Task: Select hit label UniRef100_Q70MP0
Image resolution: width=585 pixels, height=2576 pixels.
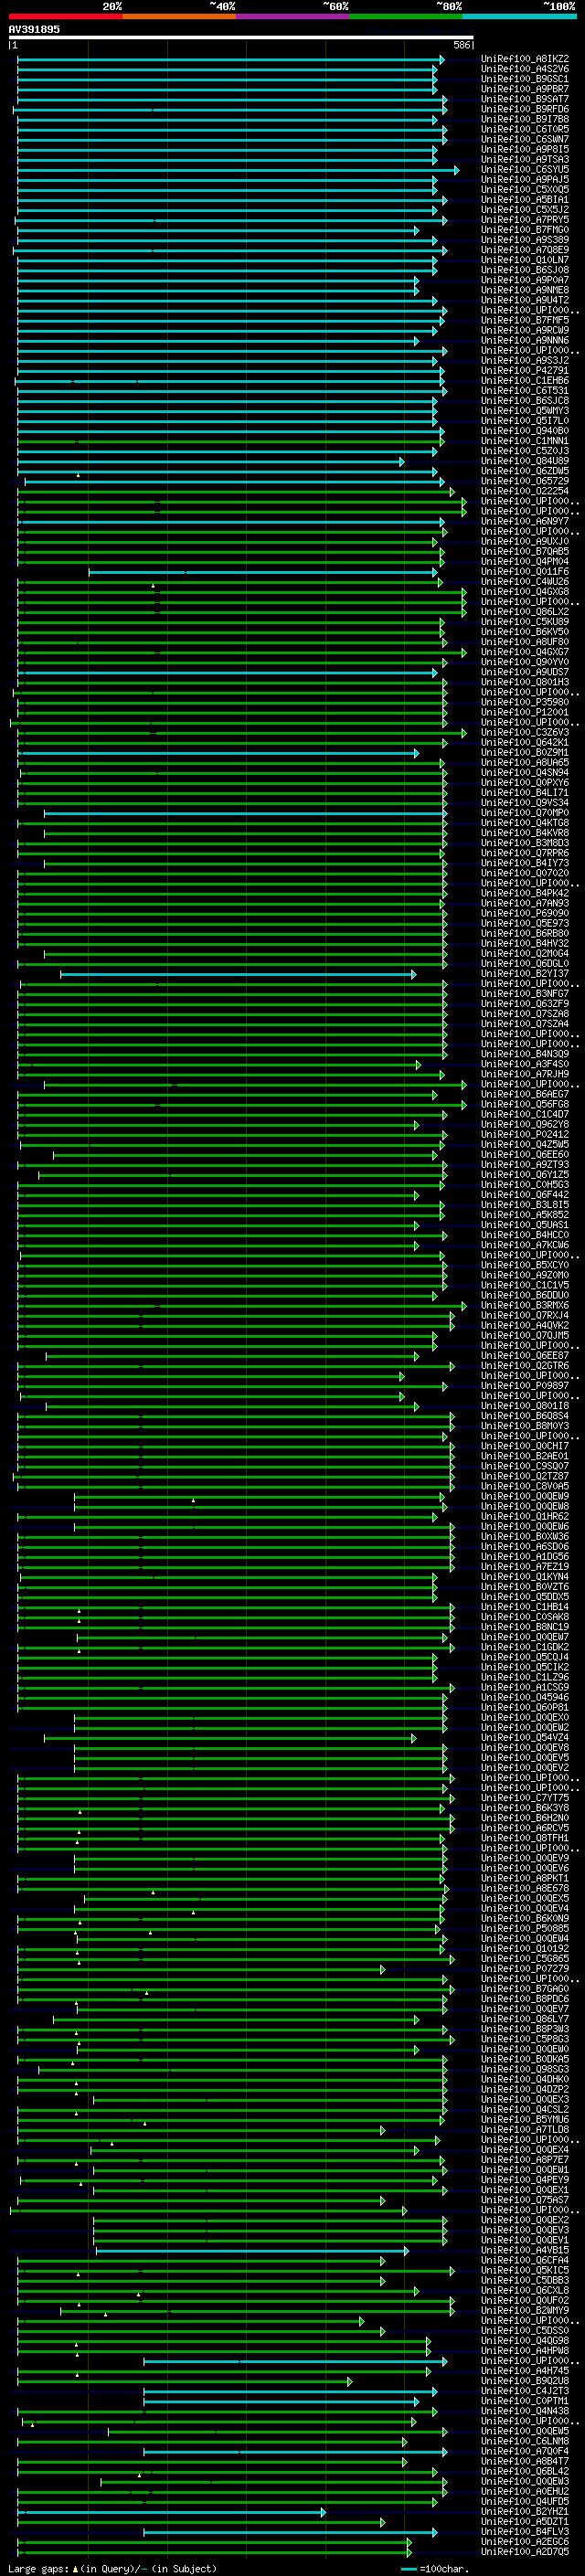Action: click(x=525, y=813)
